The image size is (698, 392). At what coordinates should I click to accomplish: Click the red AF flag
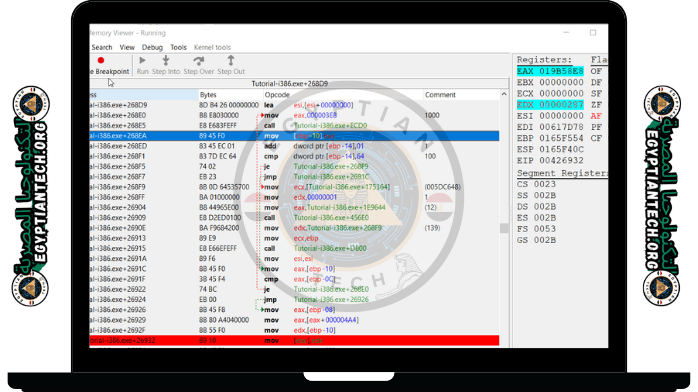596,116
